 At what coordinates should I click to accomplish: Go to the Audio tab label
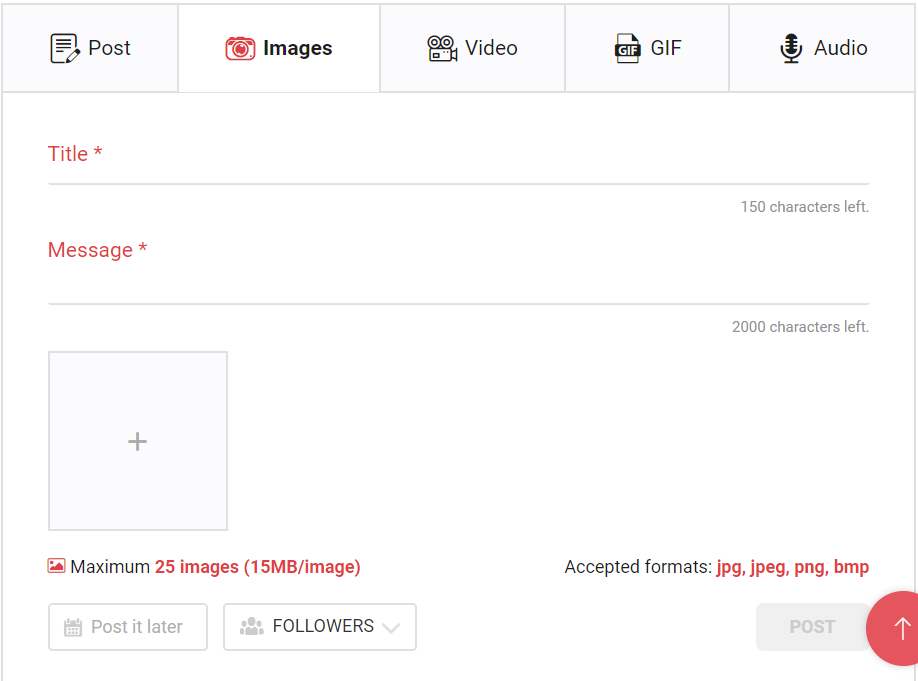[840, 48]
